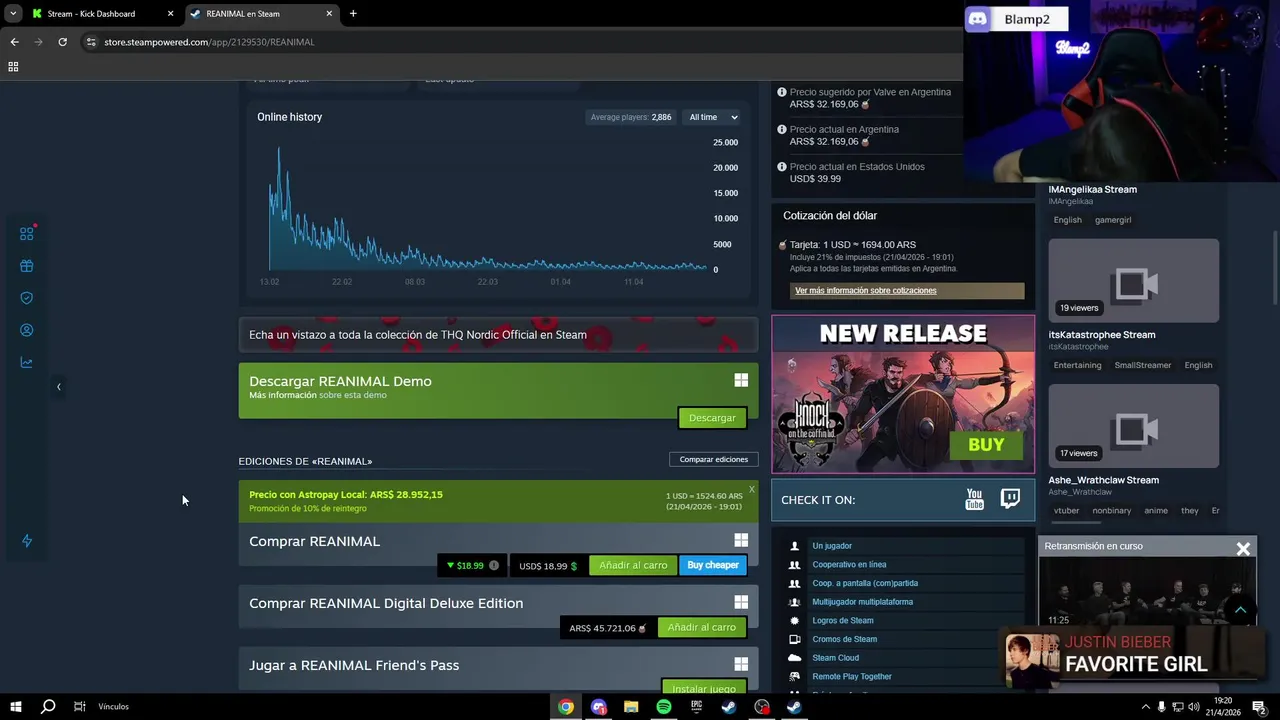Close the Stream - Kick Dashboard tab
The height and width of the screenshot is (720, 1280).
170,14
